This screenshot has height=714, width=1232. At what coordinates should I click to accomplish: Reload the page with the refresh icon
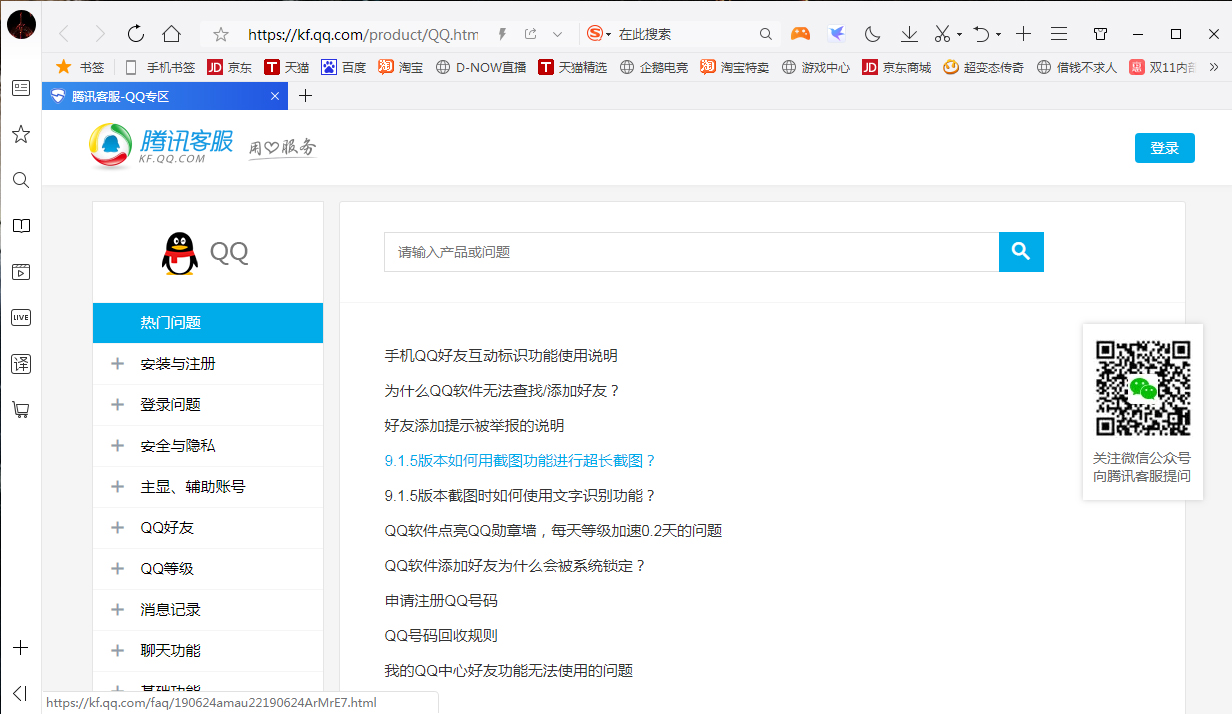coord(135,32)
